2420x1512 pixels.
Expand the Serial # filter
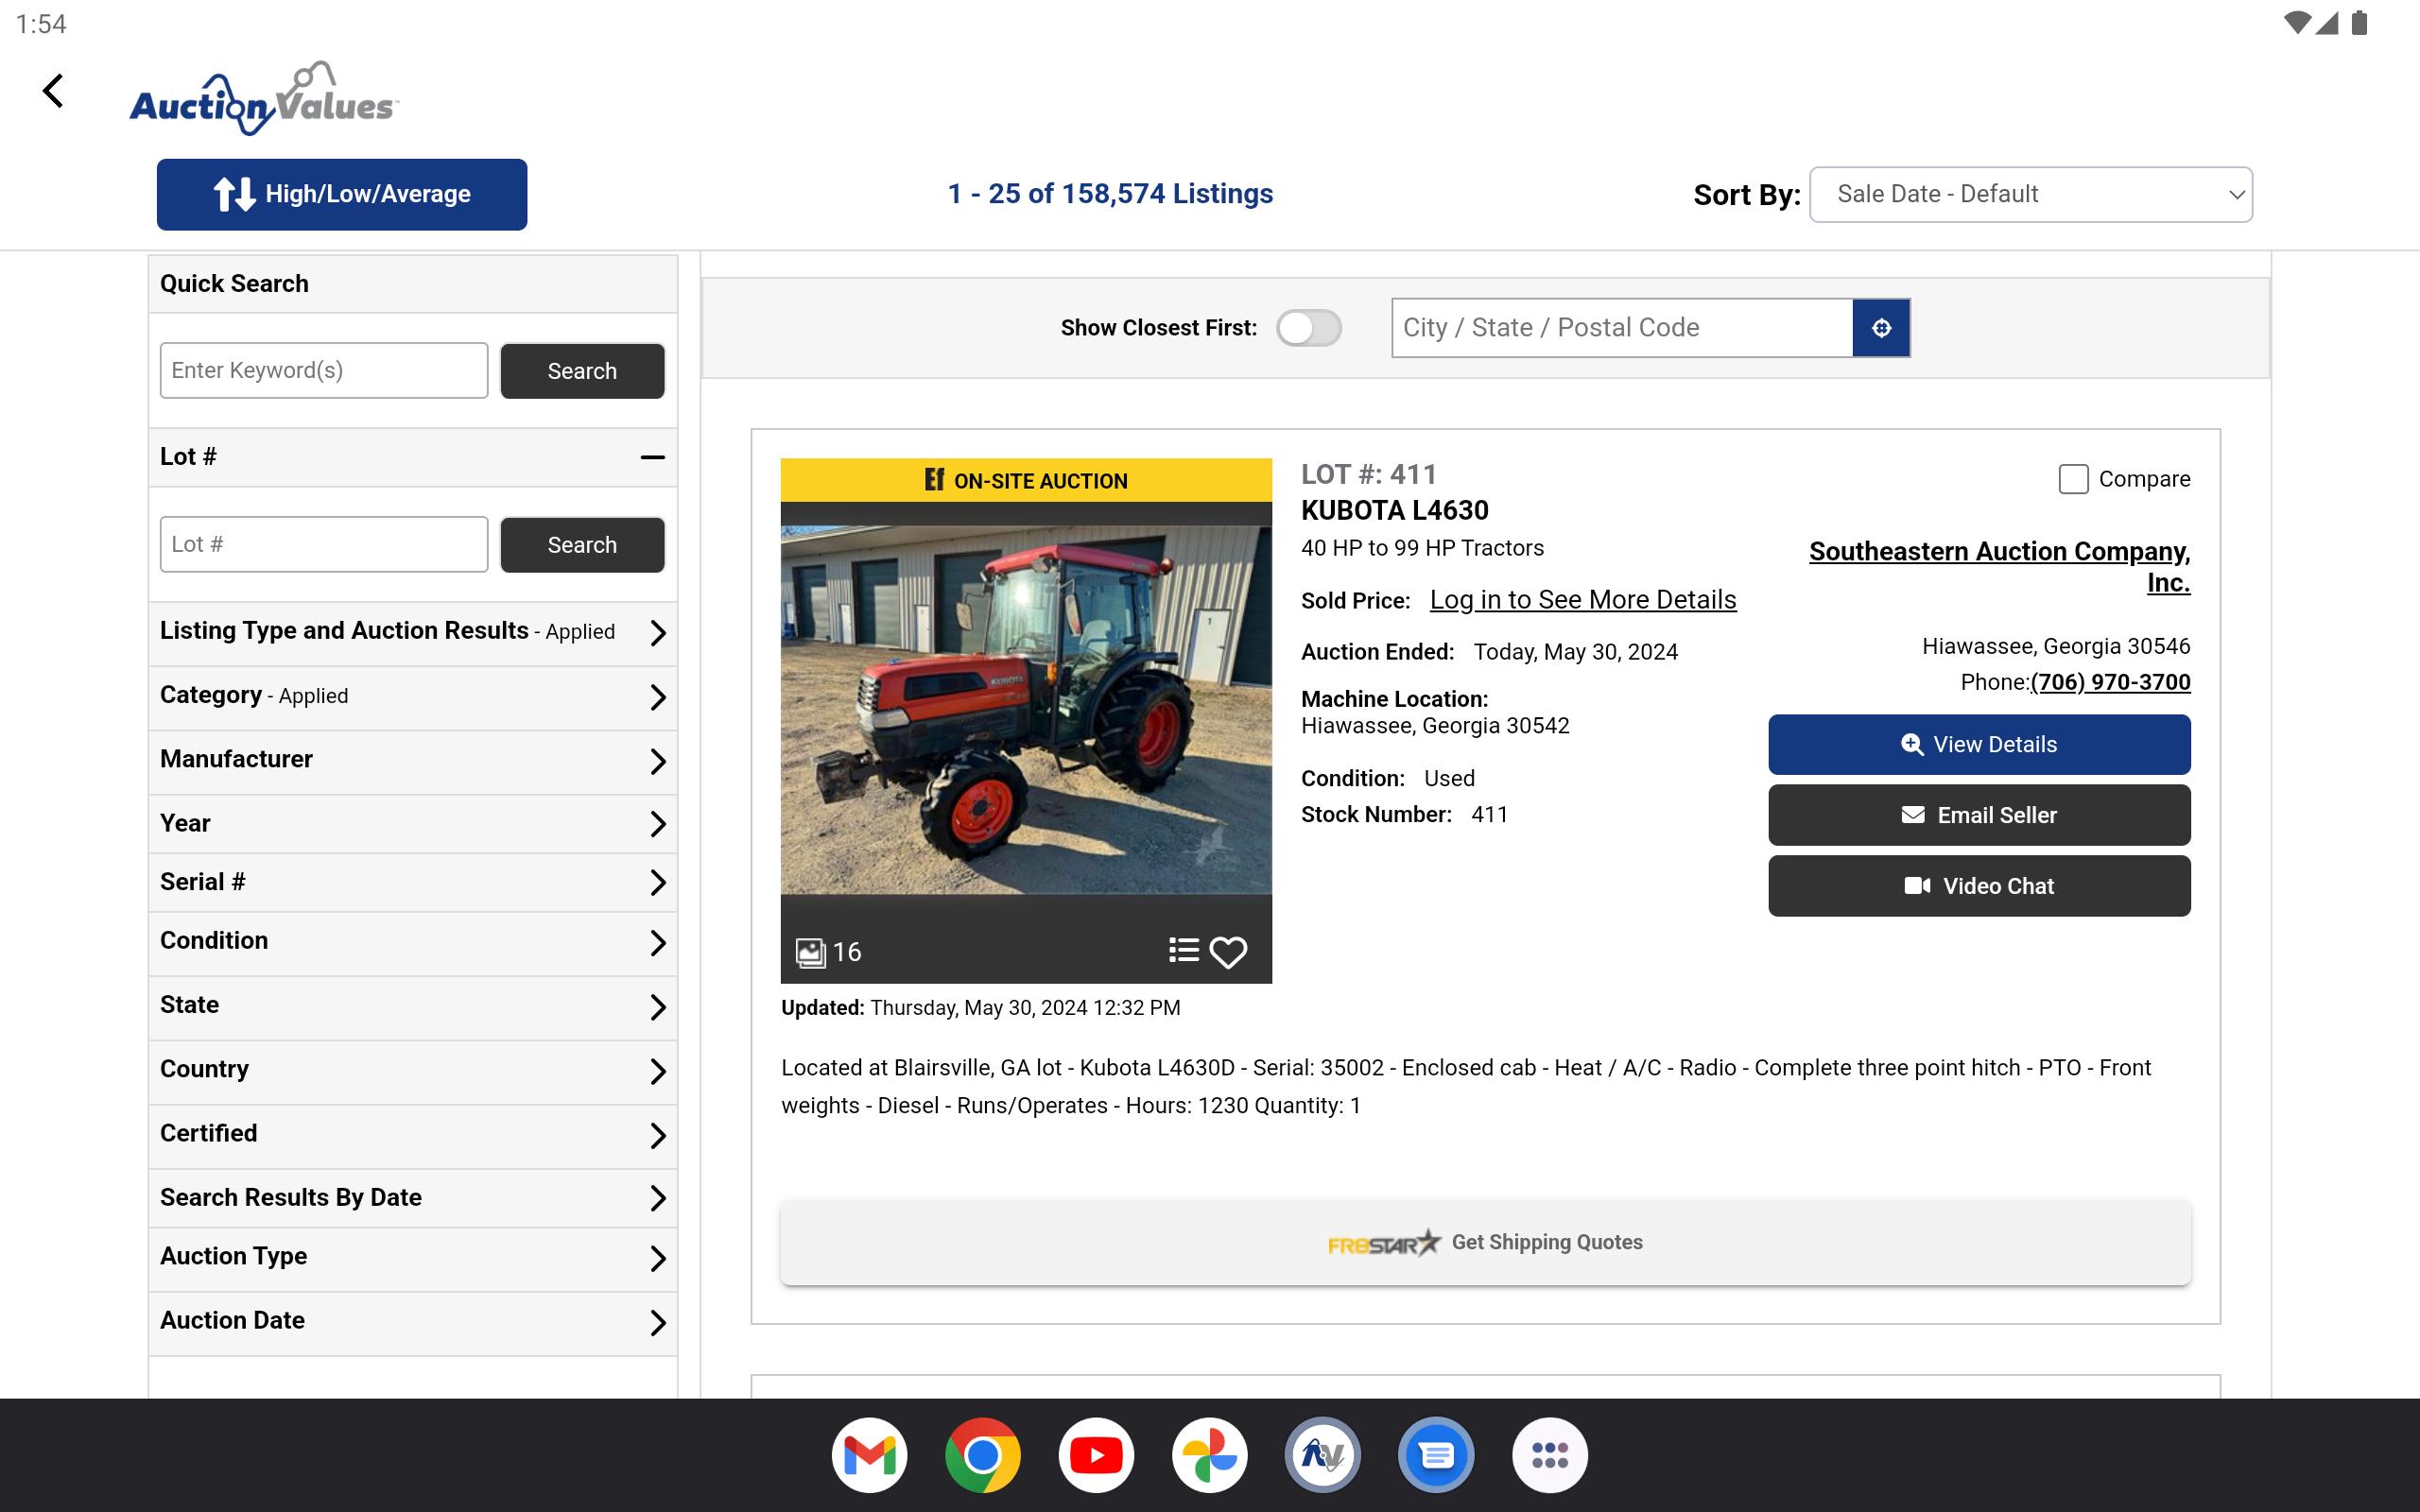413,882
